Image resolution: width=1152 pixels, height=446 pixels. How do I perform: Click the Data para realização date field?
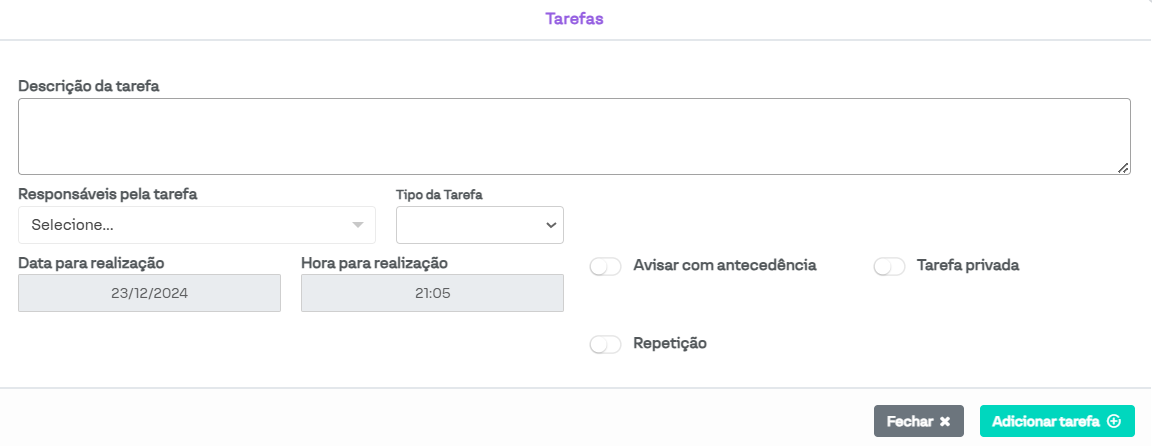click(x=150, y=294)
